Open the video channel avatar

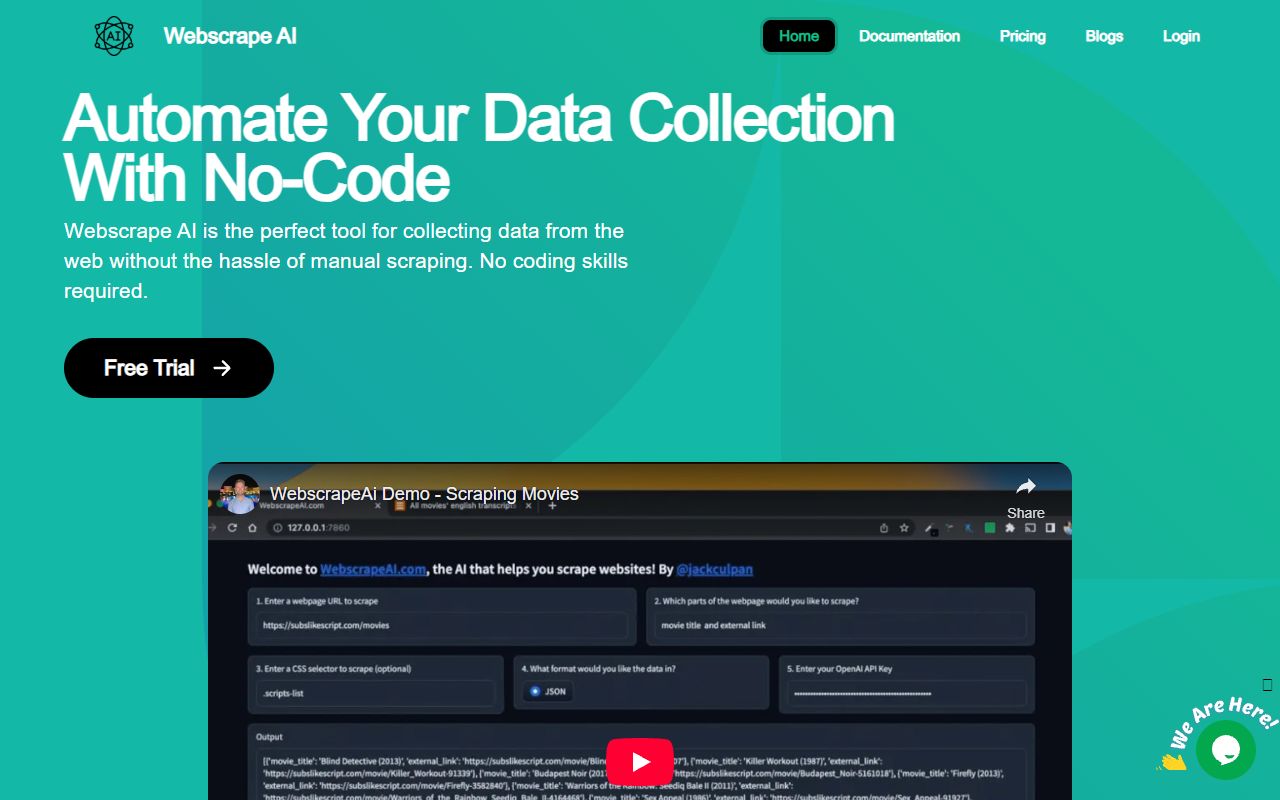click(239, 494)
